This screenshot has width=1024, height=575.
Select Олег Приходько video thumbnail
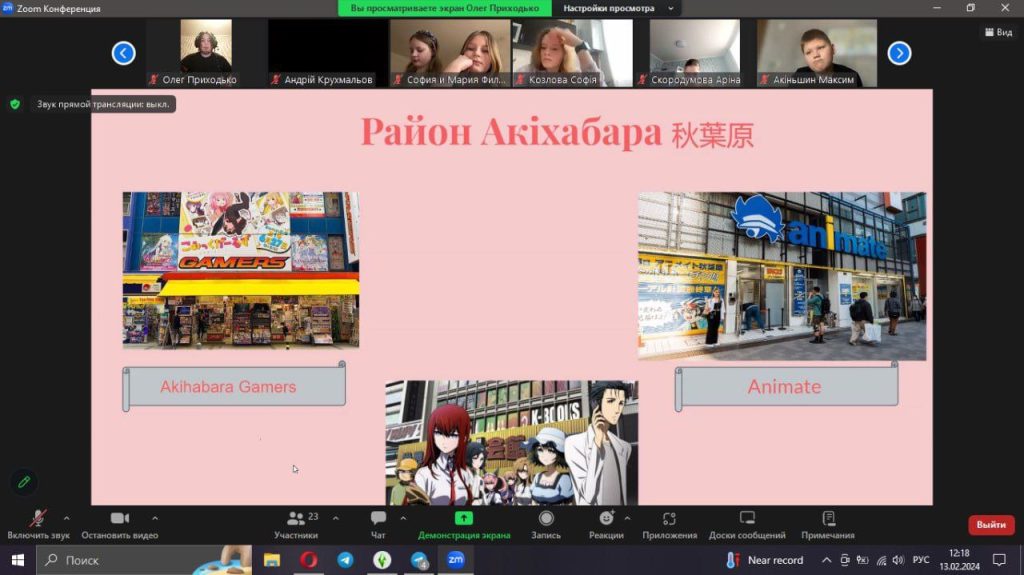[206, 52]
